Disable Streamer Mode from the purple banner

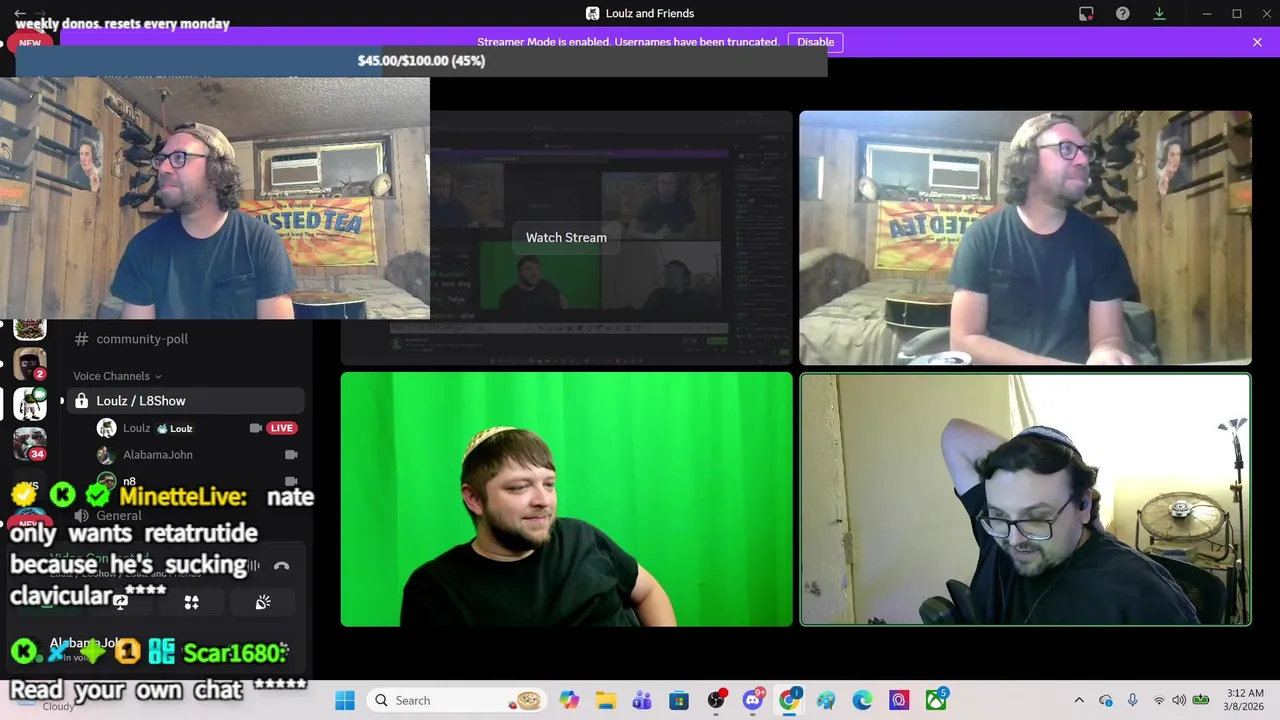[815, 42]
